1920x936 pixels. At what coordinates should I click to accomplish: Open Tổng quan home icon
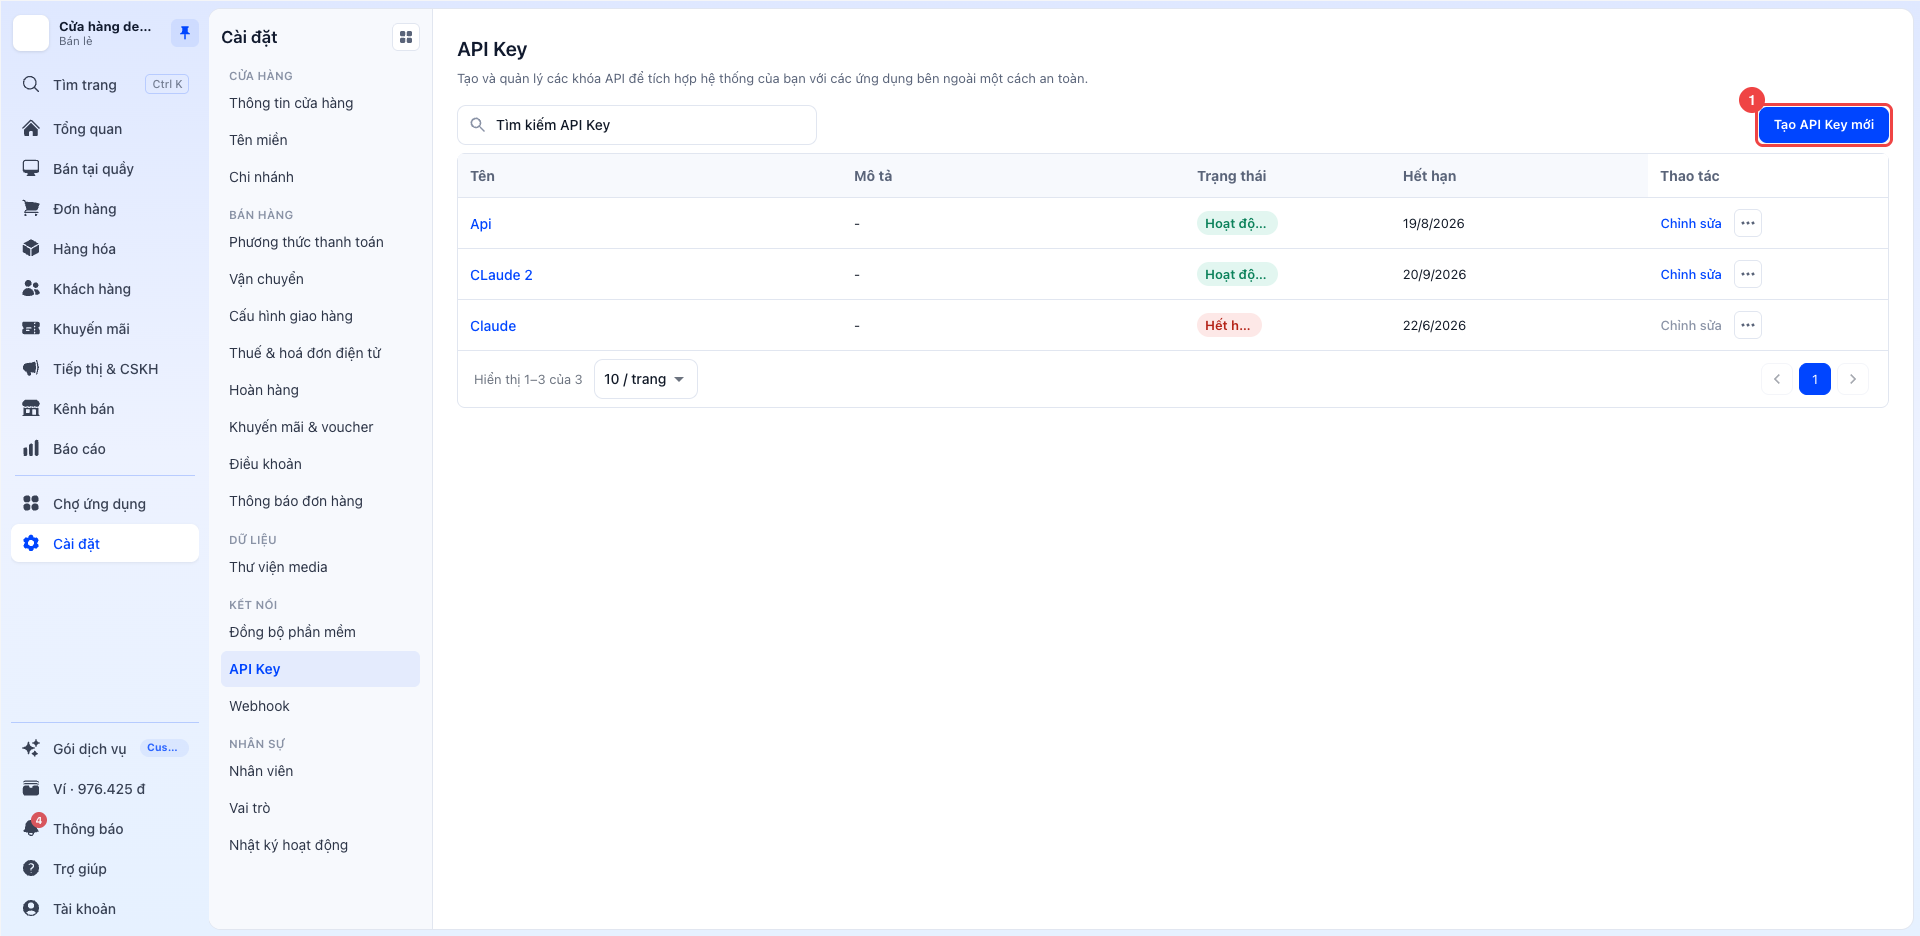[31, 128]
